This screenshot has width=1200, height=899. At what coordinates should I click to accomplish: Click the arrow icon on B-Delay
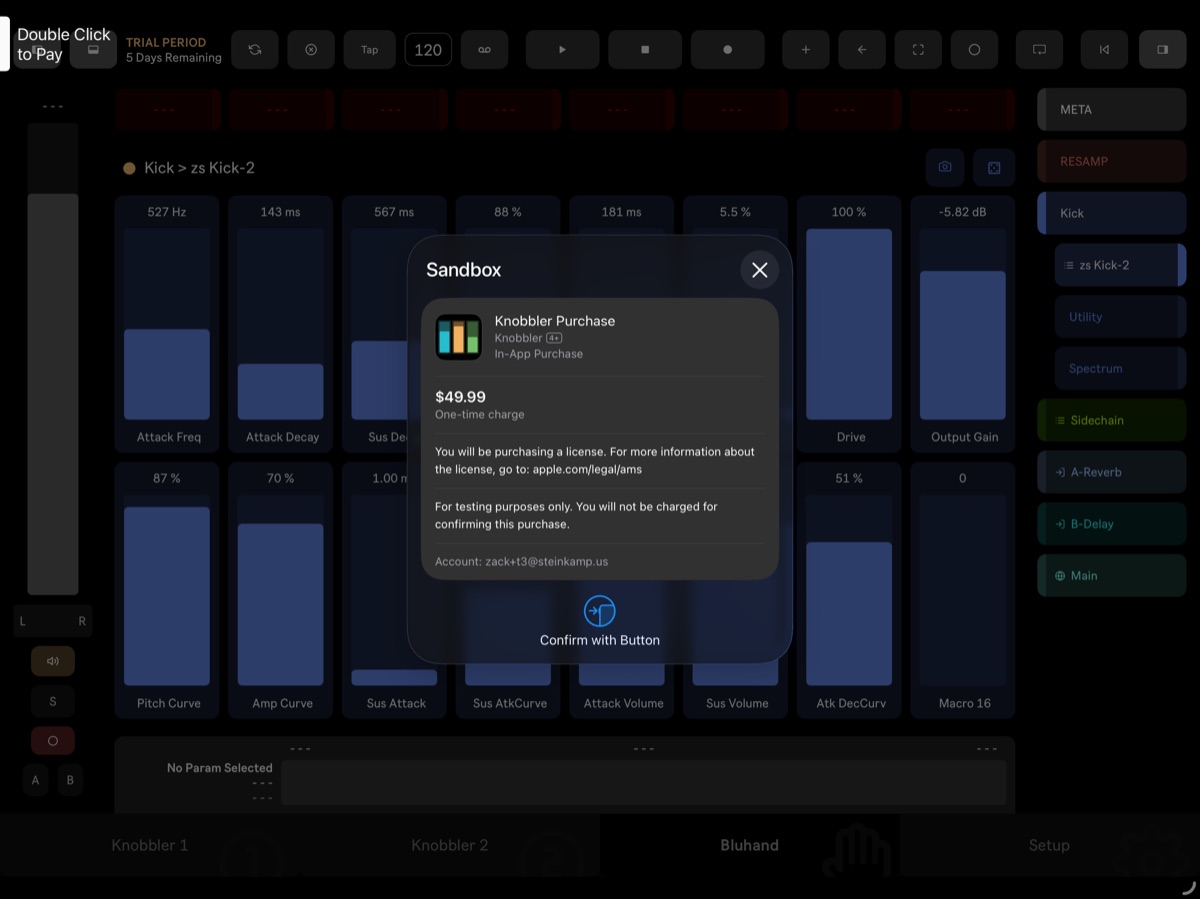point(1060,524)
